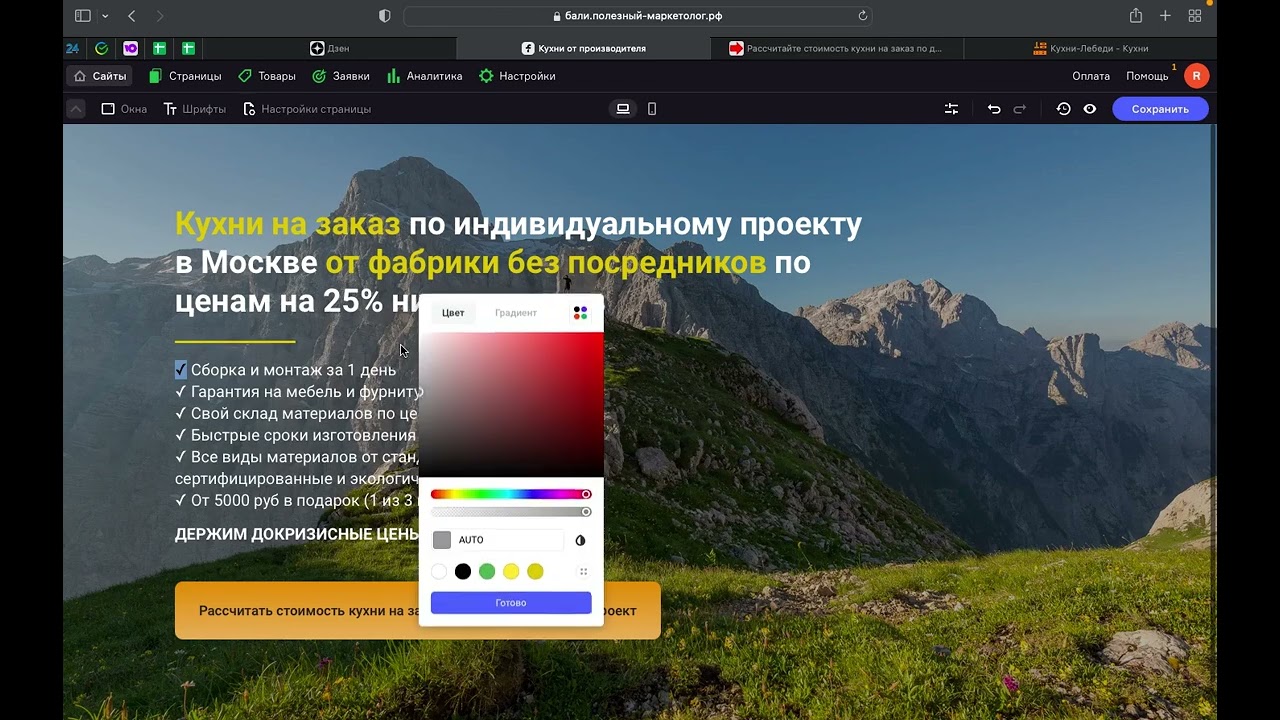Open the version history clock icon
This screenshot has height=720, width=1280.
[1063, 109]
